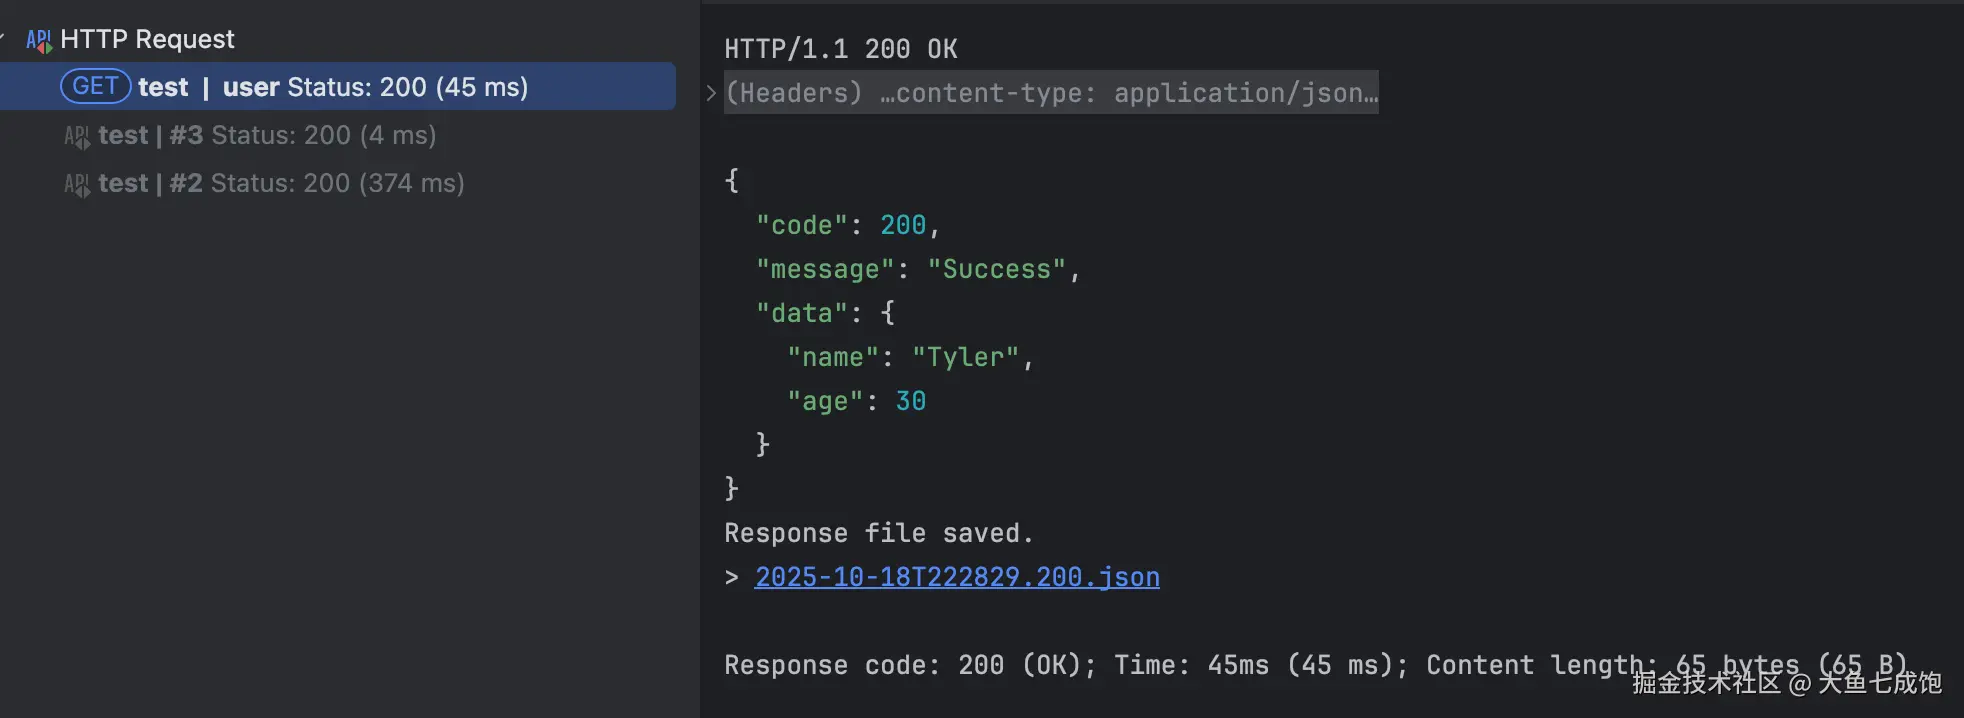Click the "message": "Success" line
1964x718 pixels.
click(917, 269)
